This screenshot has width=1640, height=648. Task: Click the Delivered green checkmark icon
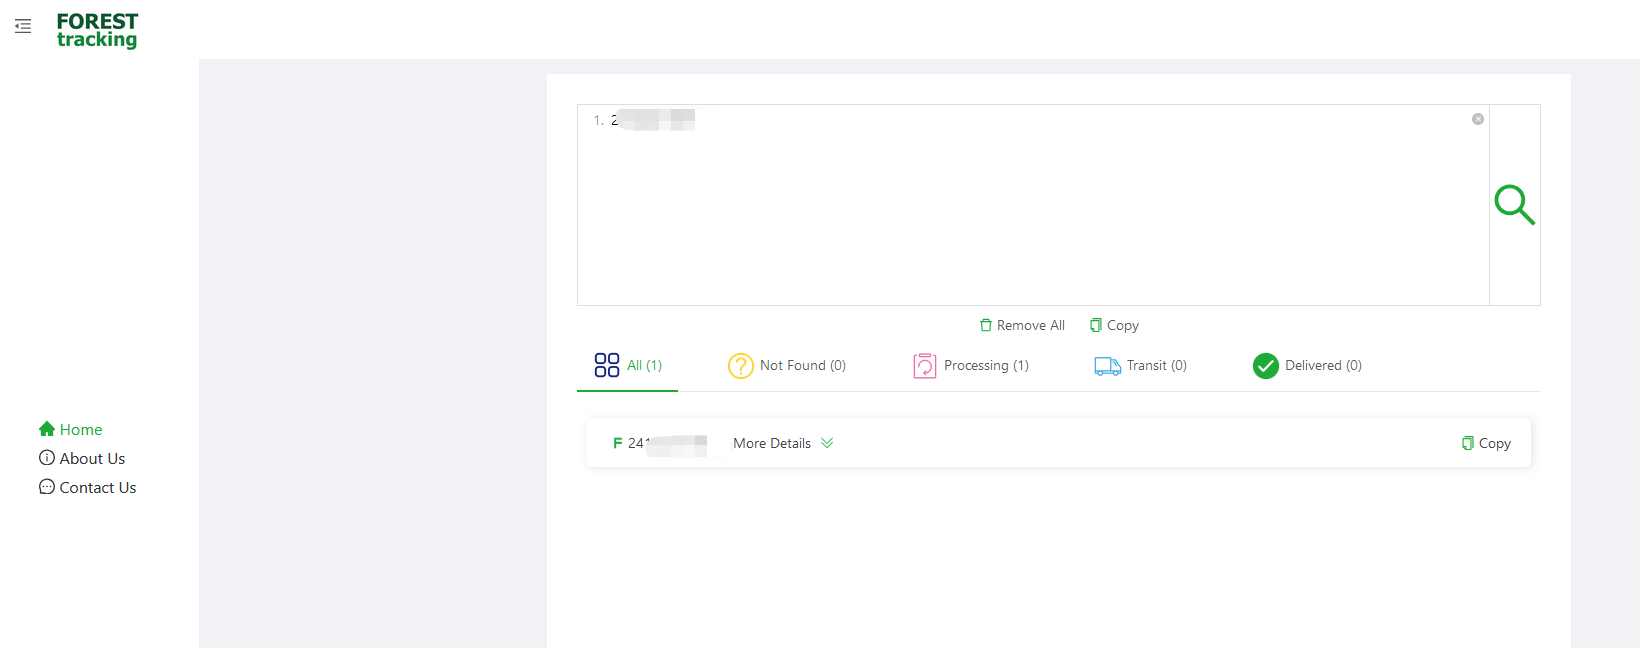1265,366
